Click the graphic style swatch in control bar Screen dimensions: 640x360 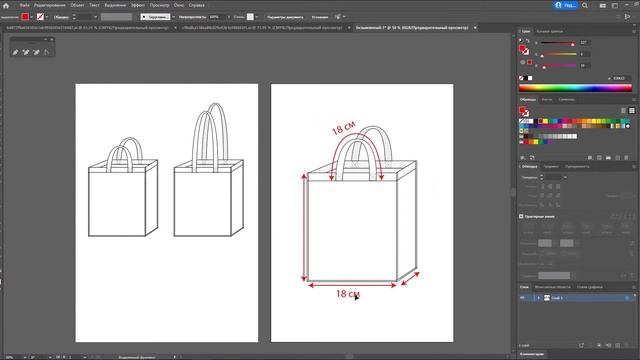point(250,17)
